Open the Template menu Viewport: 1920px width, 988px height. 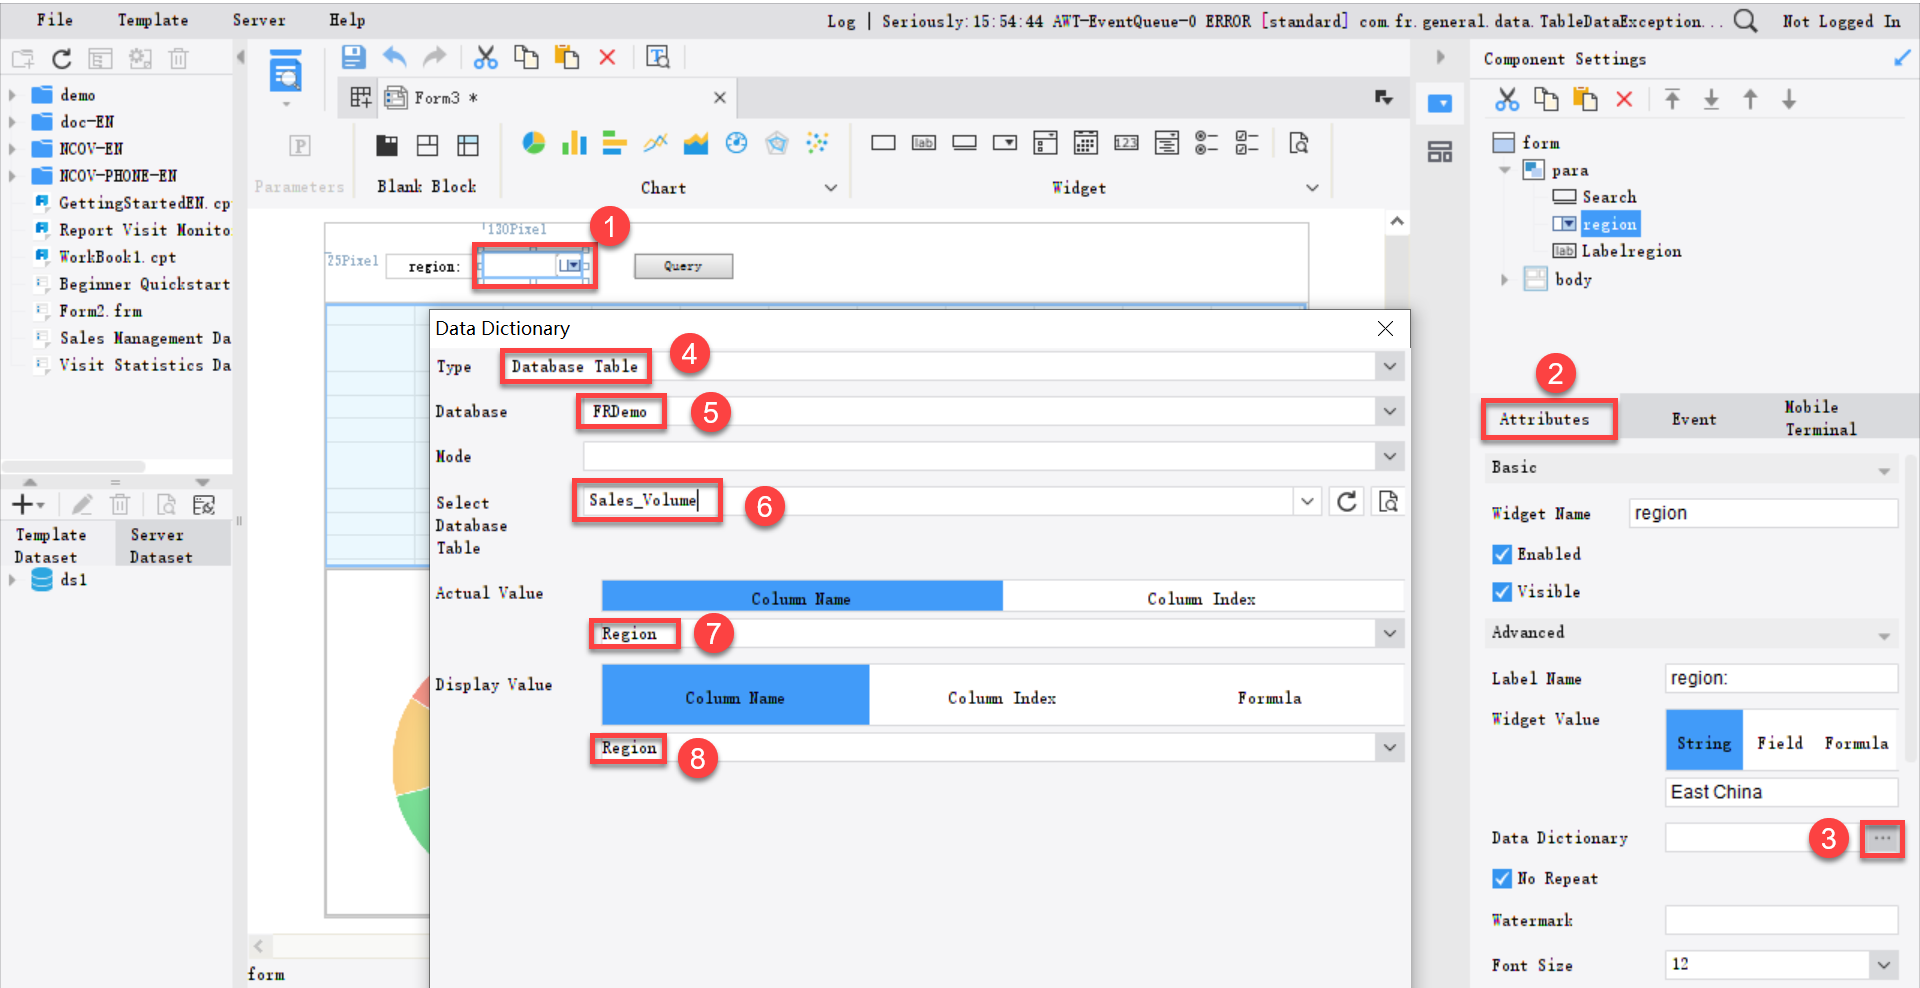coord(152,20)
